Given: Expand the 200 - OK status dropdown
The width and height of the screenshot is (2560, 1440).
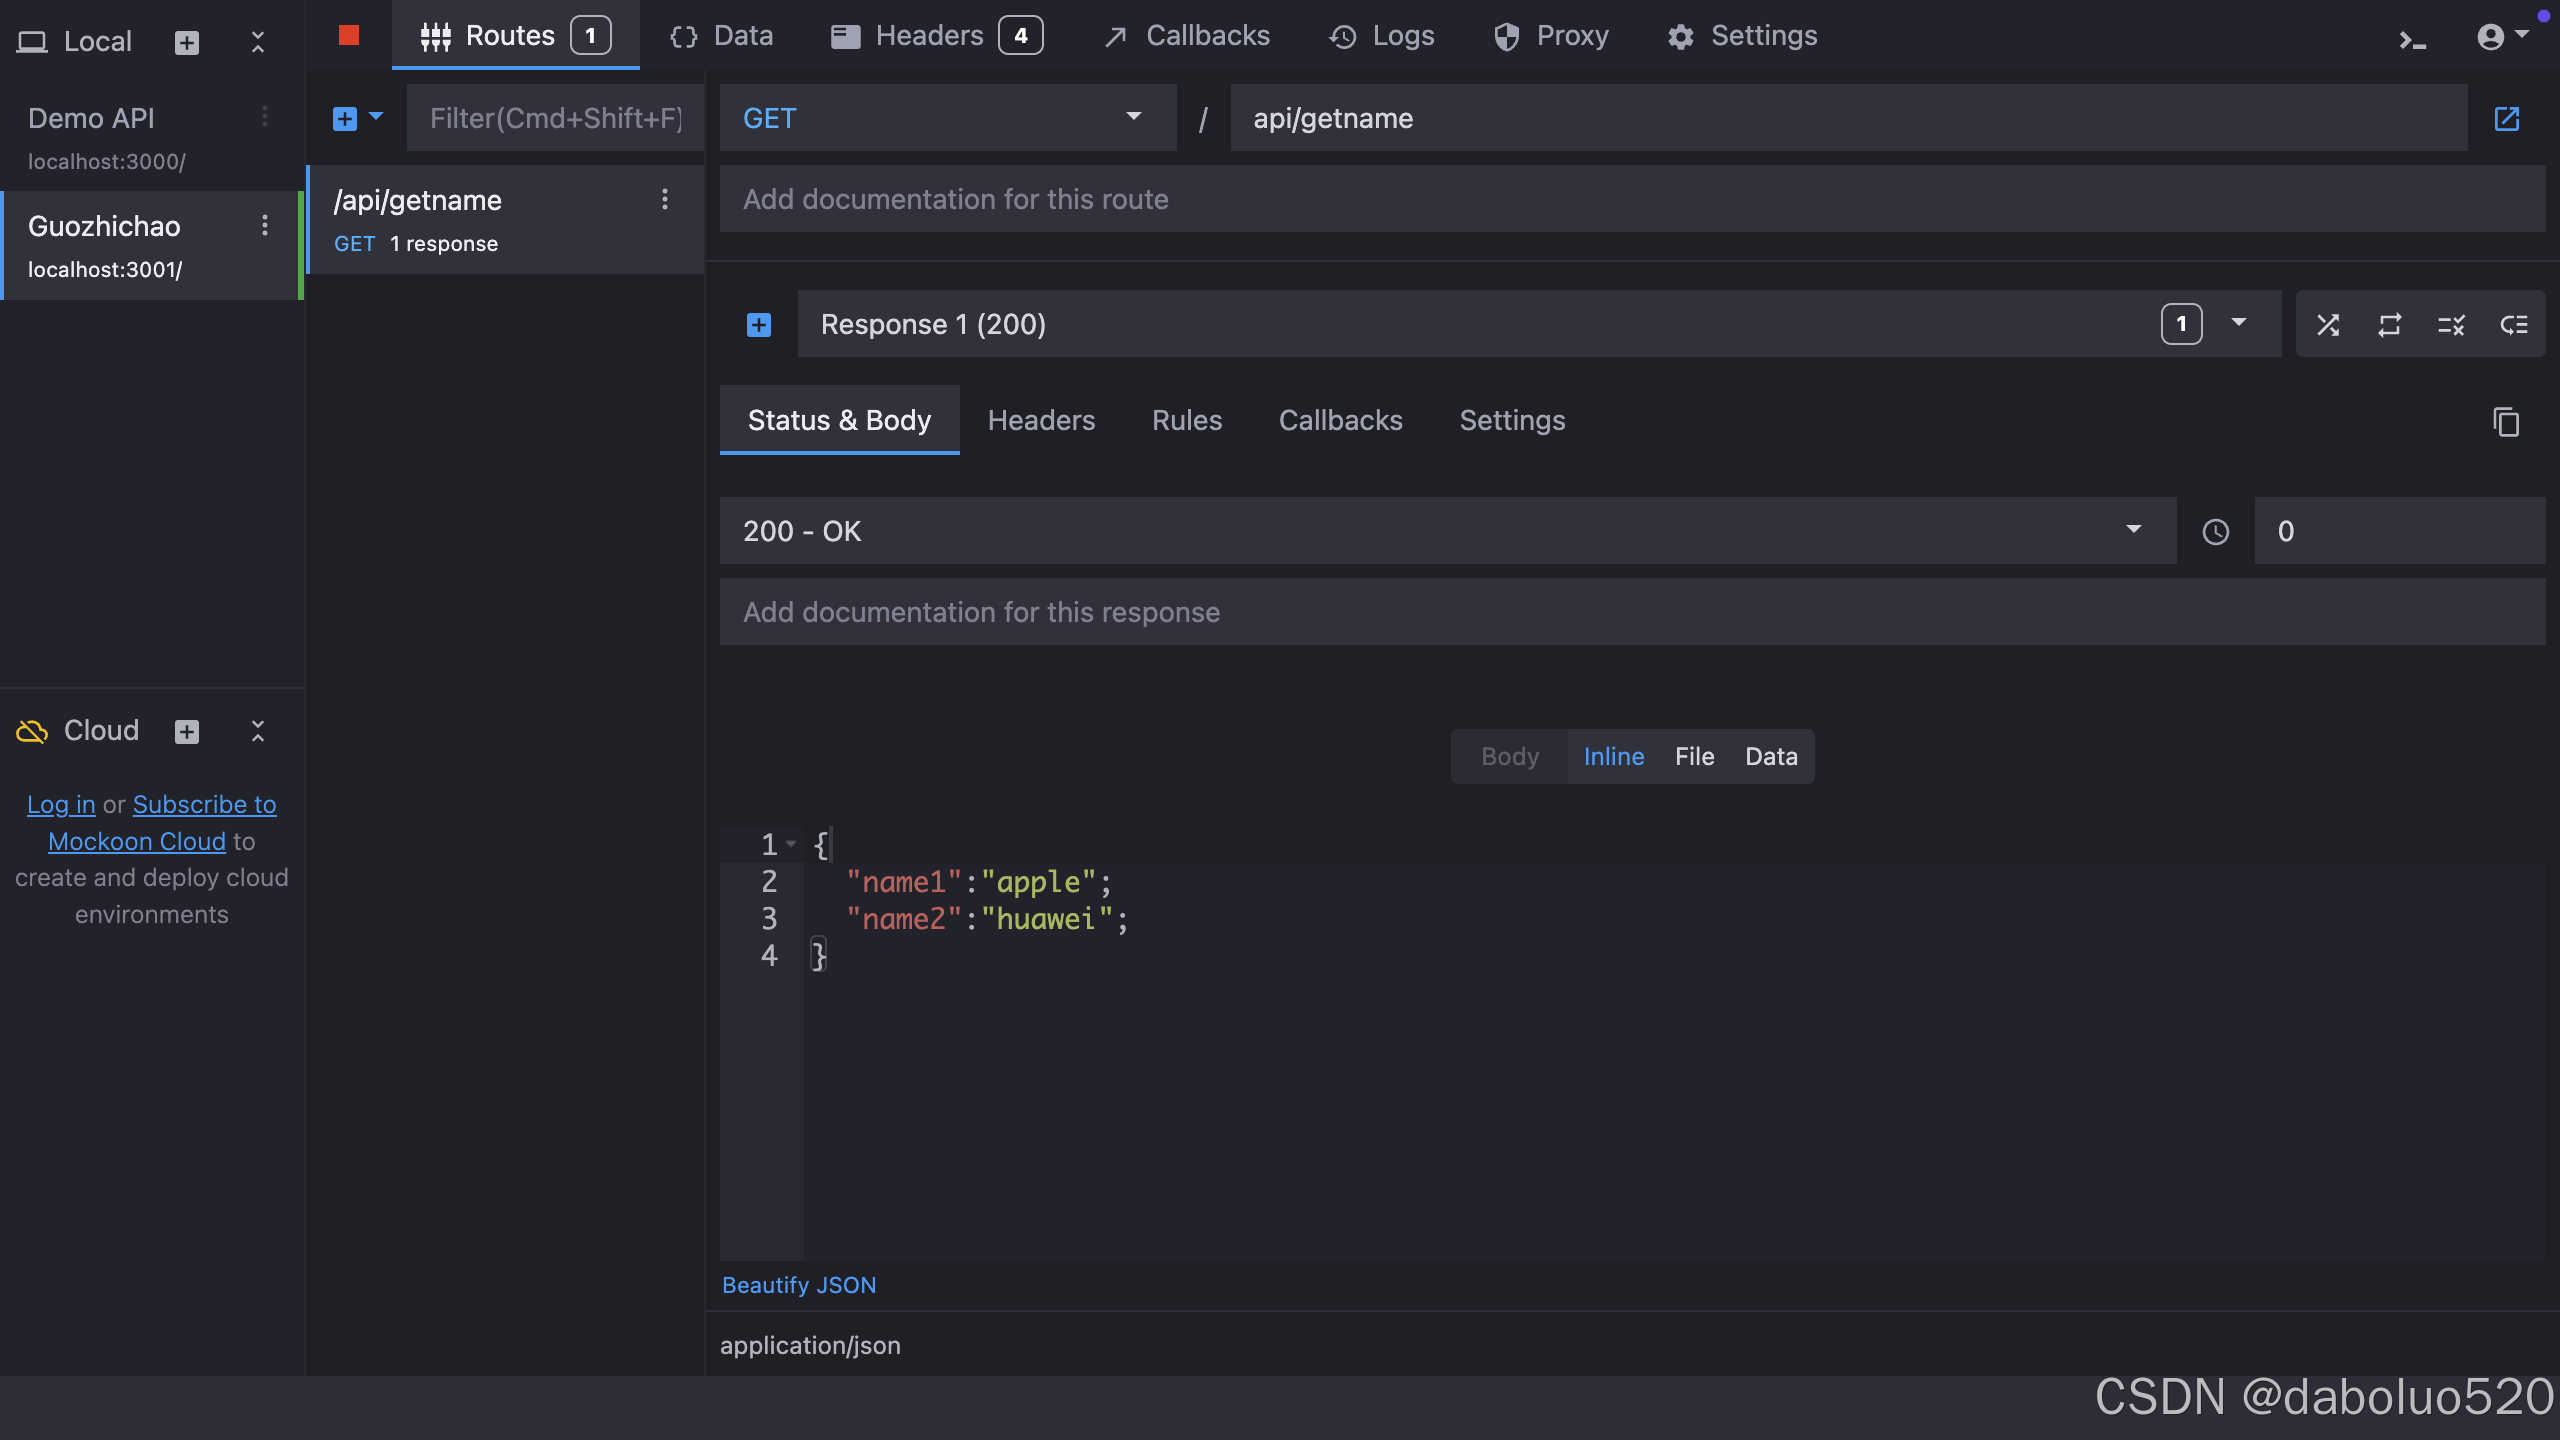Looking at the screenshot, I should 1446,531.
